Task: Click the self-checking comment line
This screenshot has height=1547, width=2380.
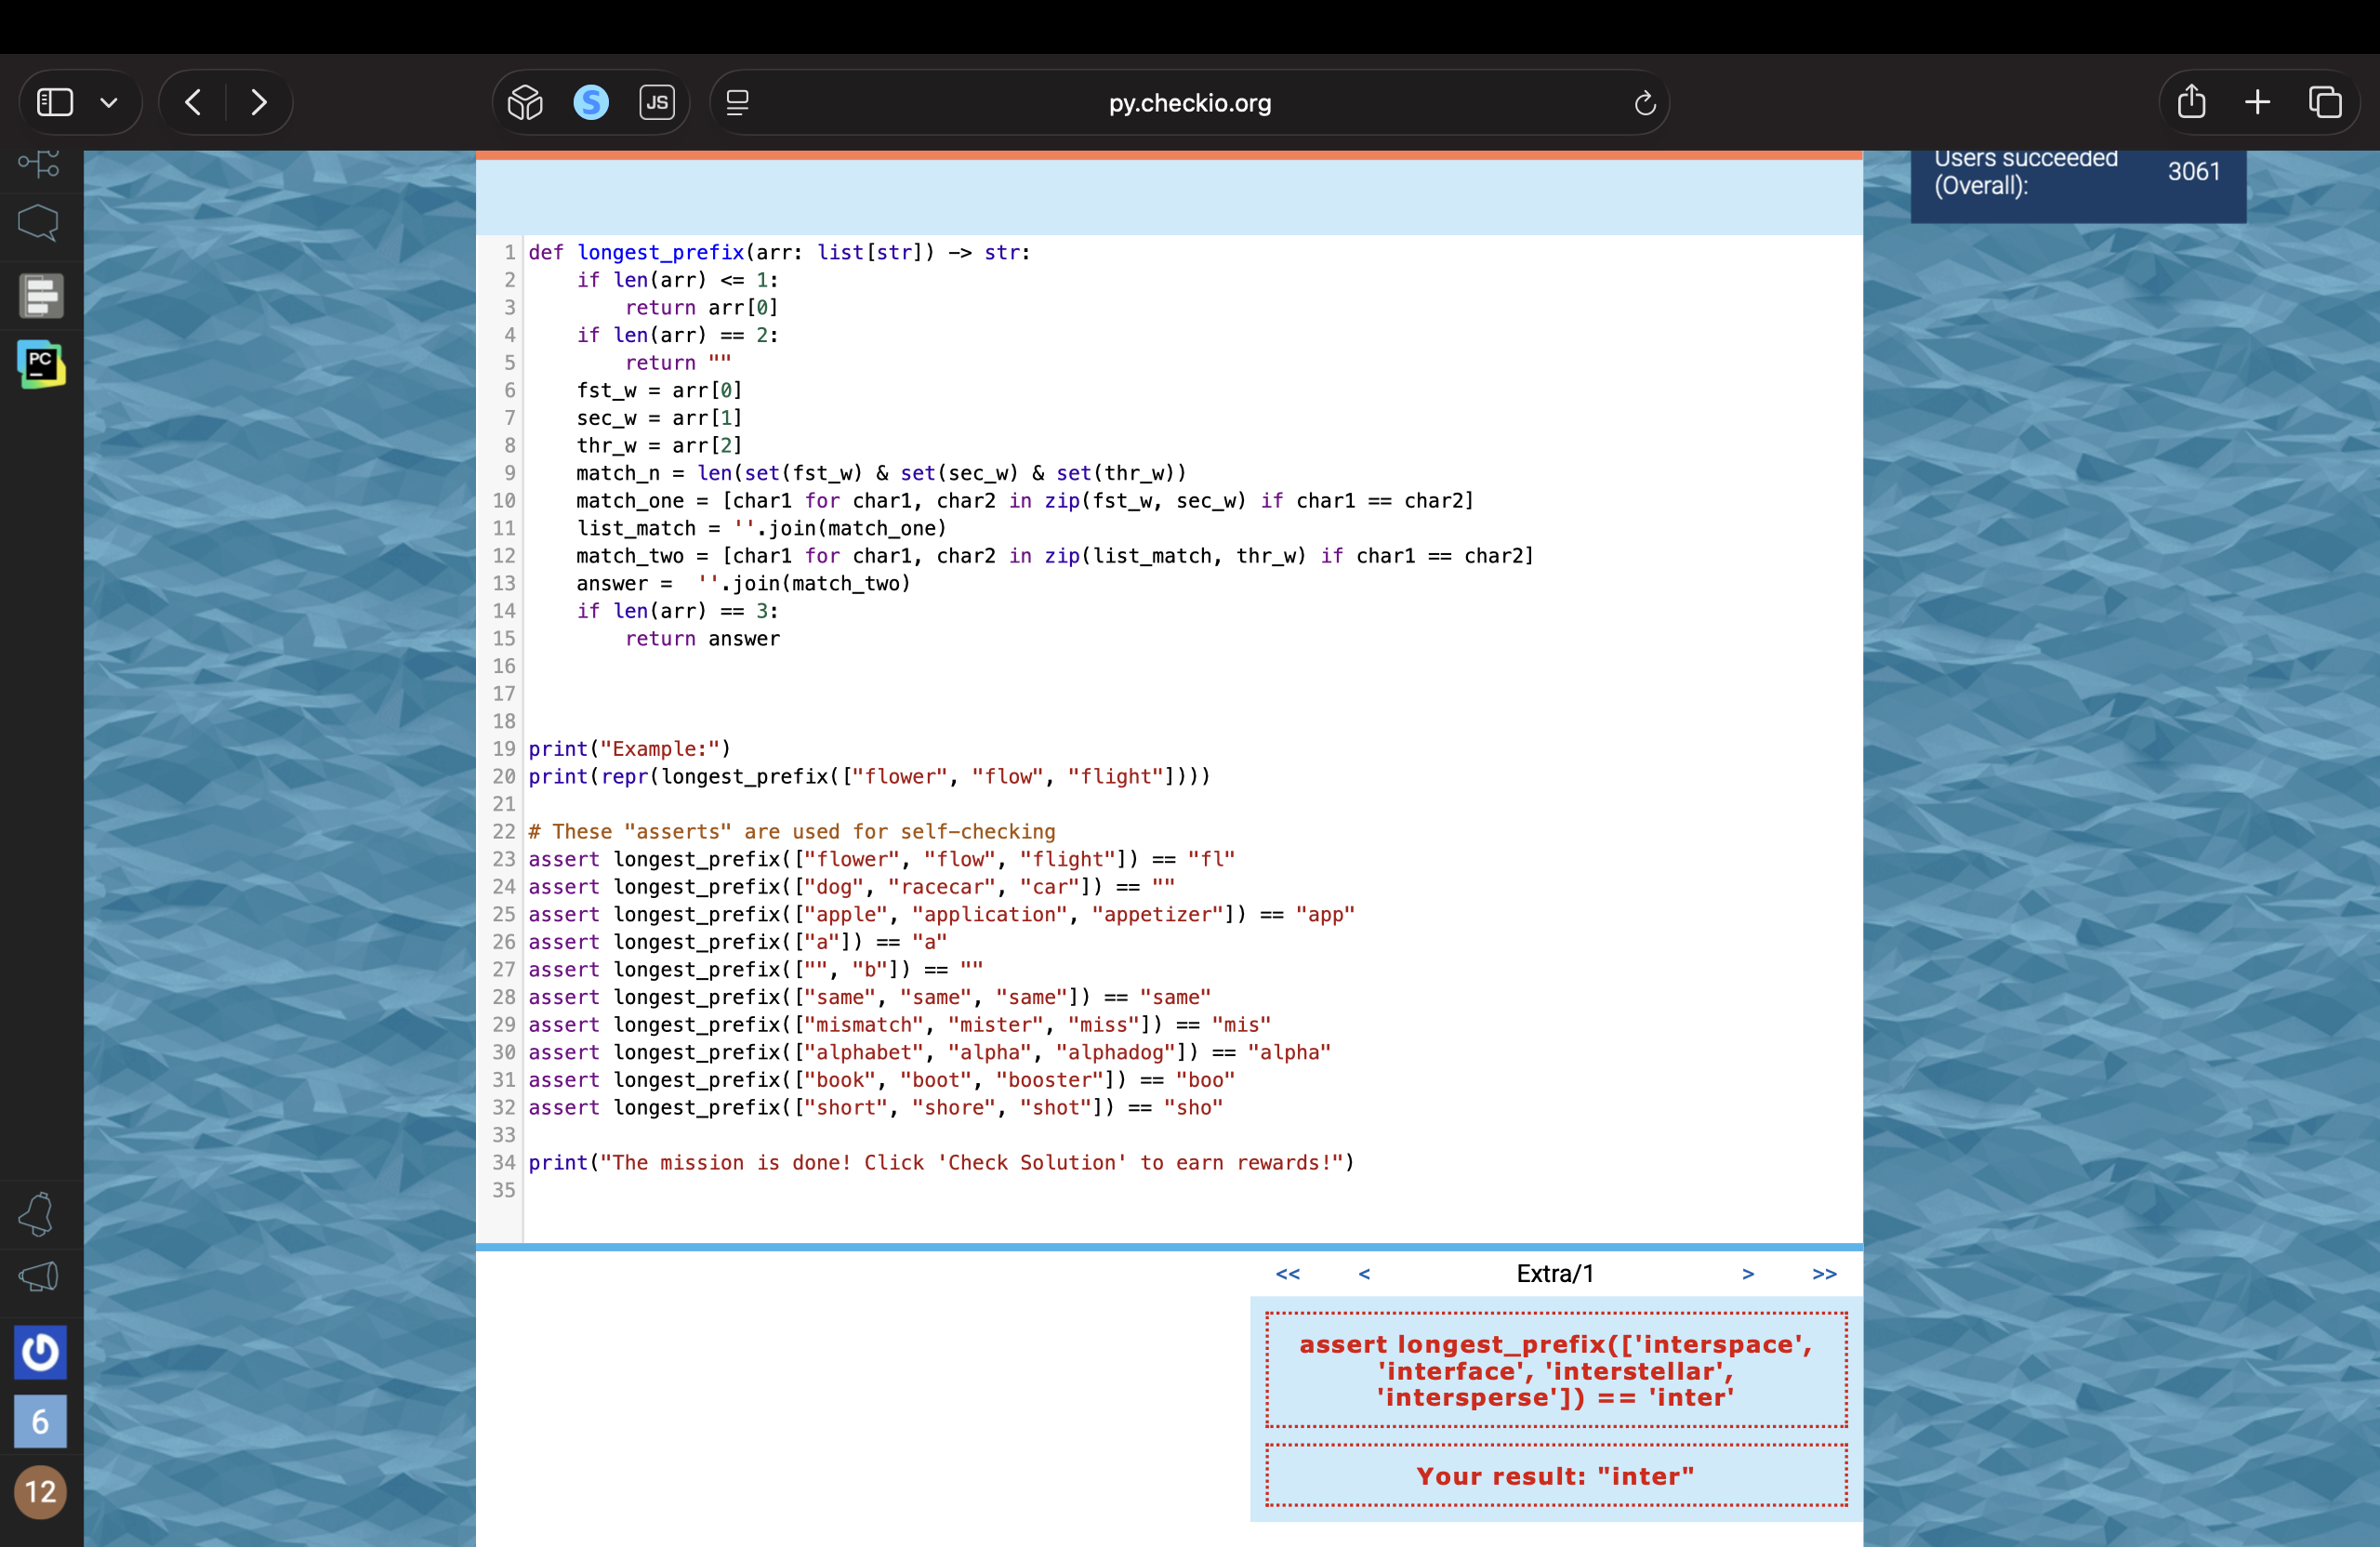Action: click(792, 831)
